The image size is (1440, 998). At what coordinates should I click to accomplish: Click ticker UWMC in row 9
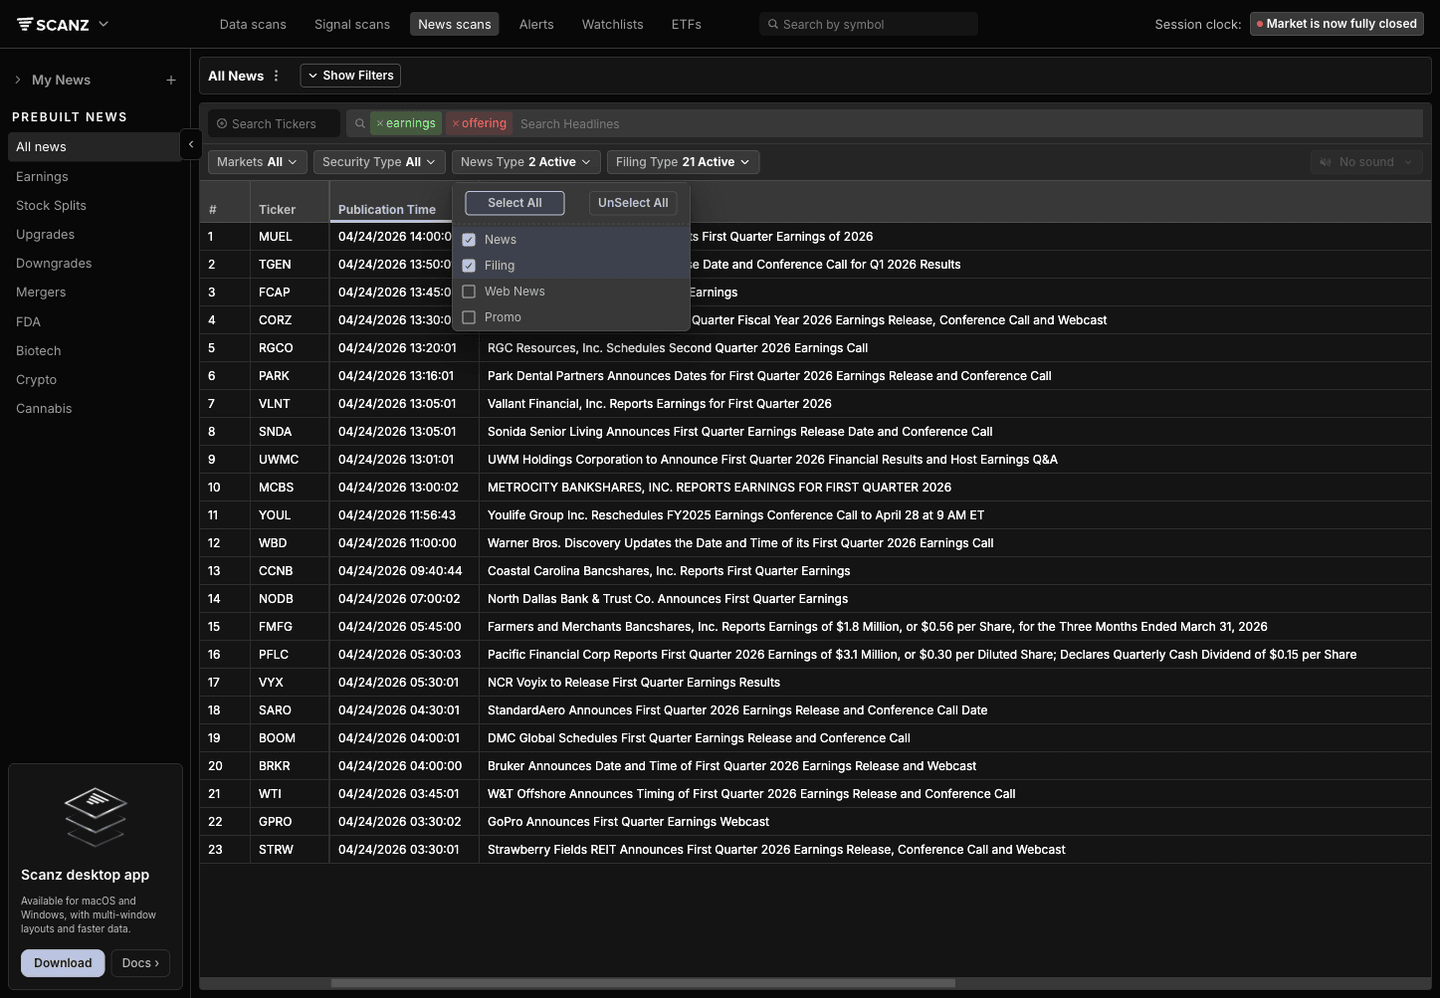click(x=279, y=460)
